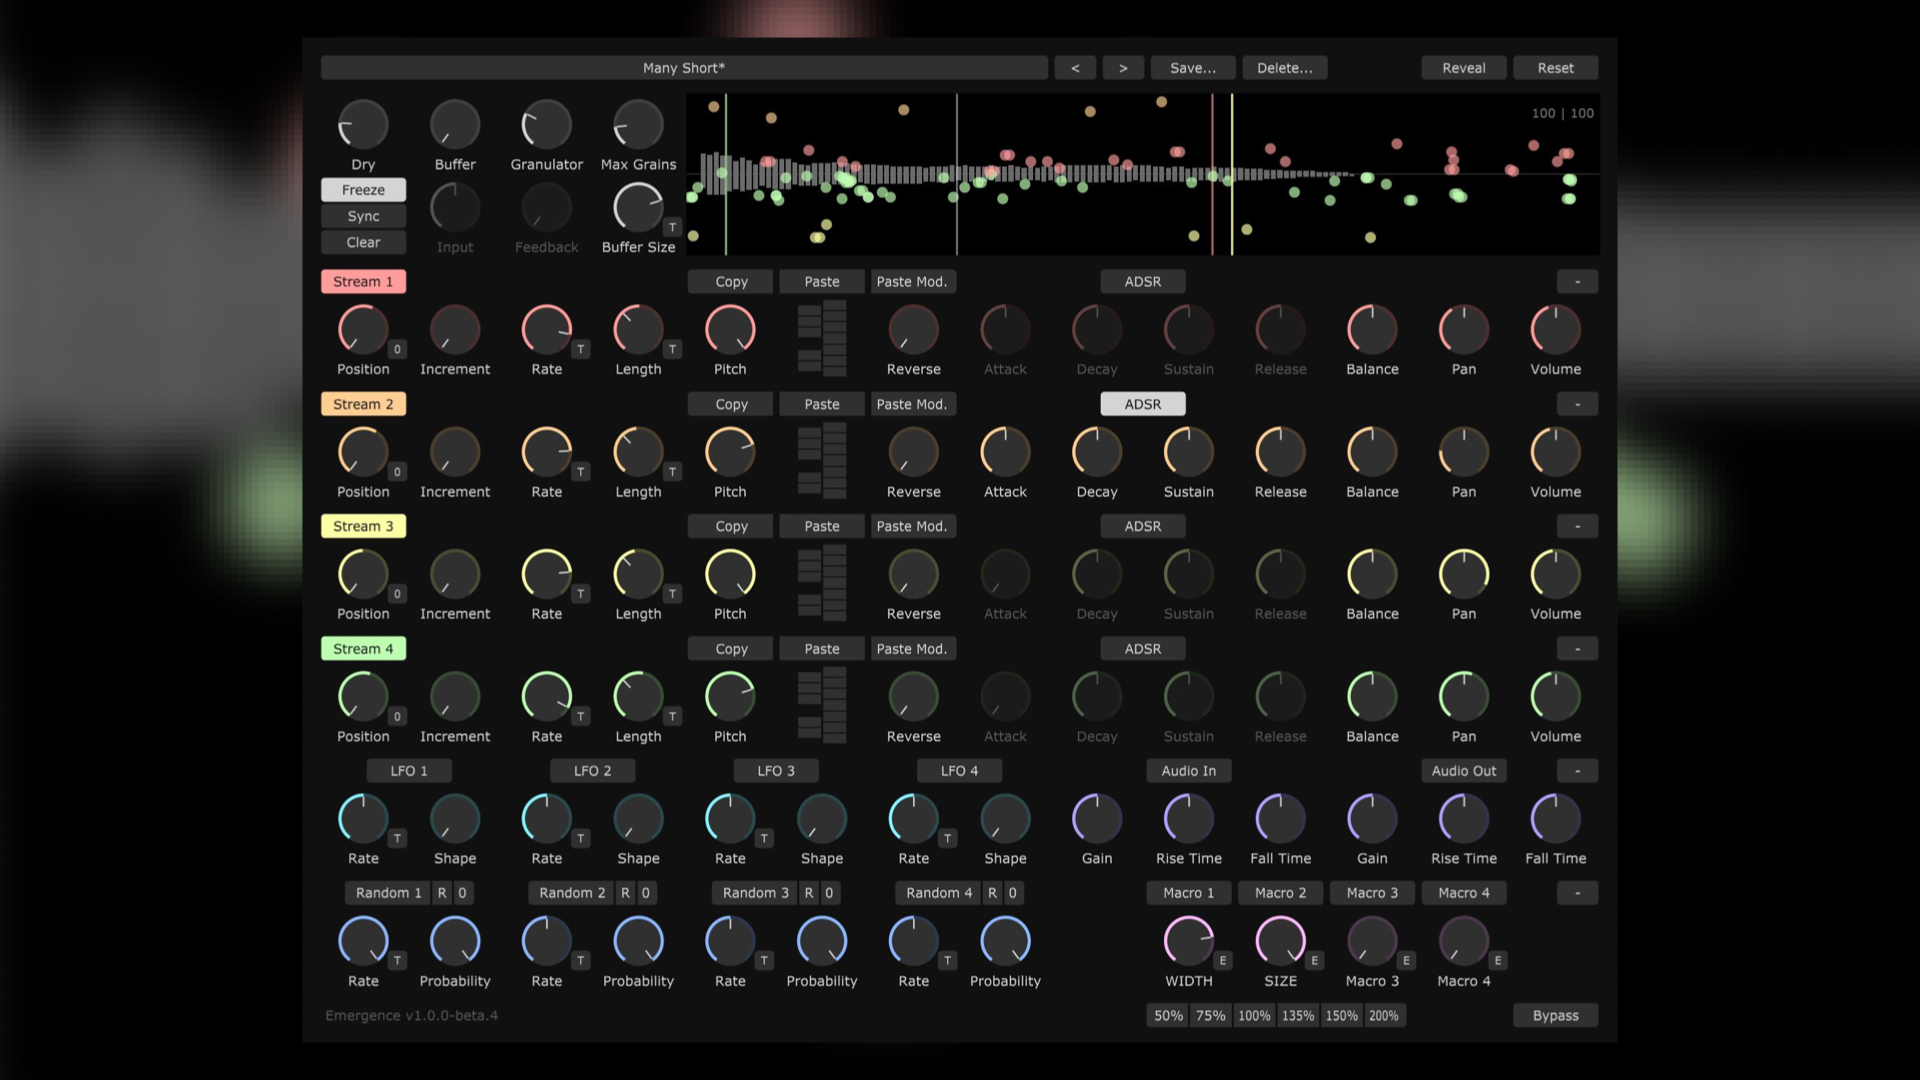Image resolution: width=1920 pixels, height=1080 pixels.
Task: Collapse the LFO row with minus button
Action: [x=1577, y=771]
